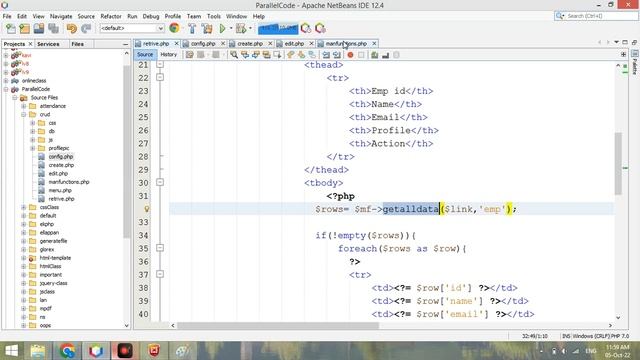Image resolution: width=640 pixels, height=360 pixels.
Task: Click the New Project toolbar icon
Action: 24,28
